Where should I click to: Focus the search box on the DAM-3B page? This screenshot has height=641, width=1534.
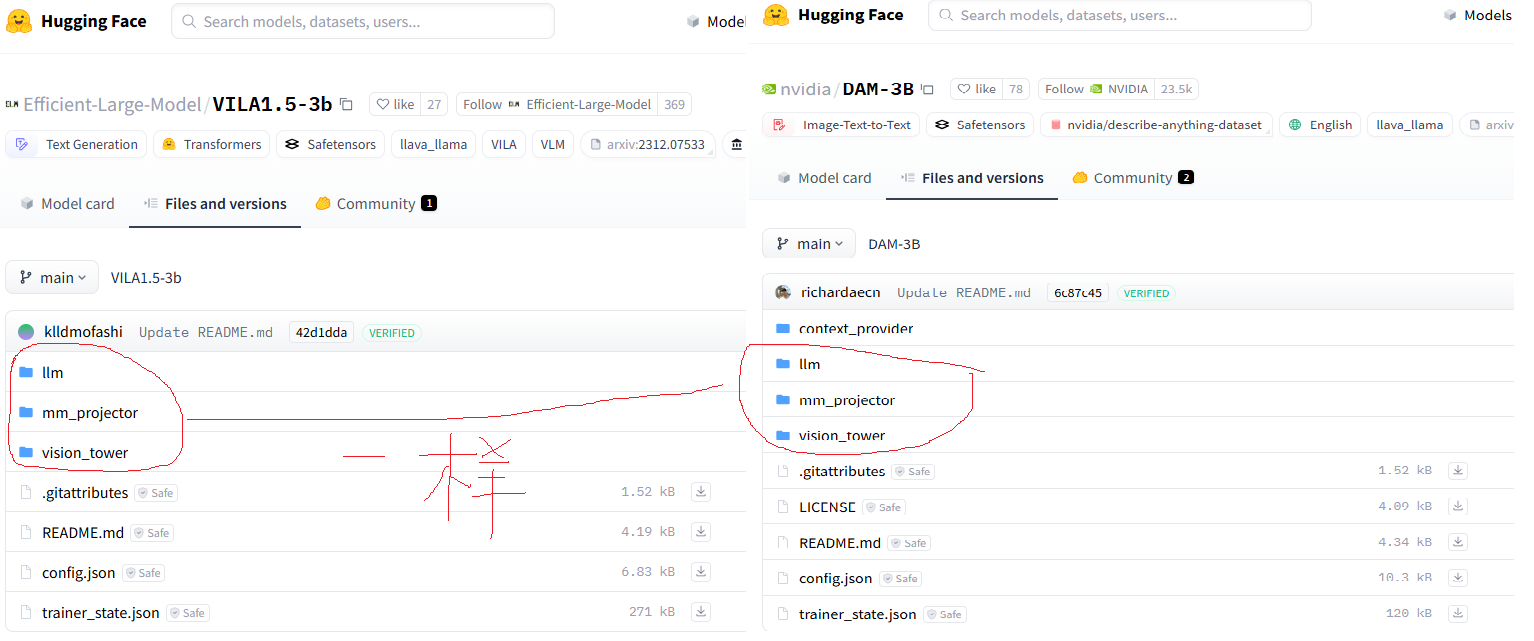click(1120, 15)
